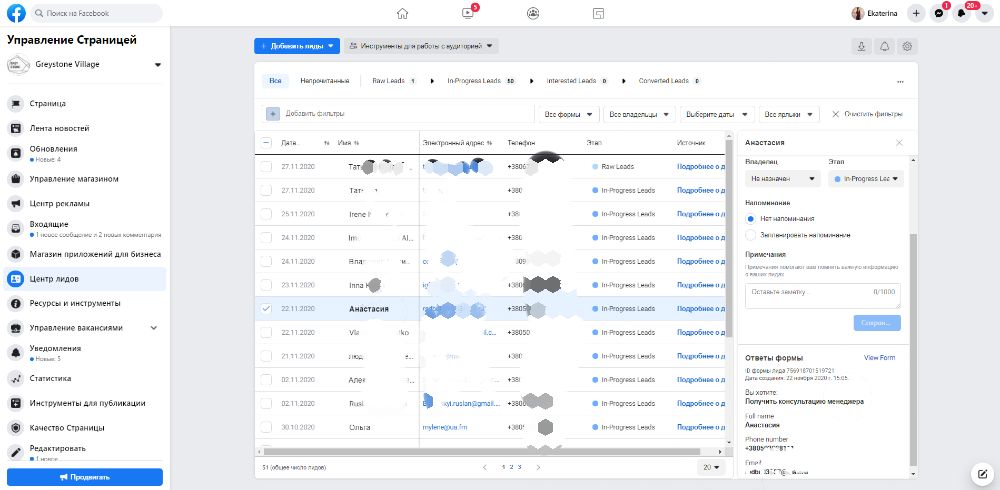Click the notes field 'Оставьте заметку'

point(820,292)
